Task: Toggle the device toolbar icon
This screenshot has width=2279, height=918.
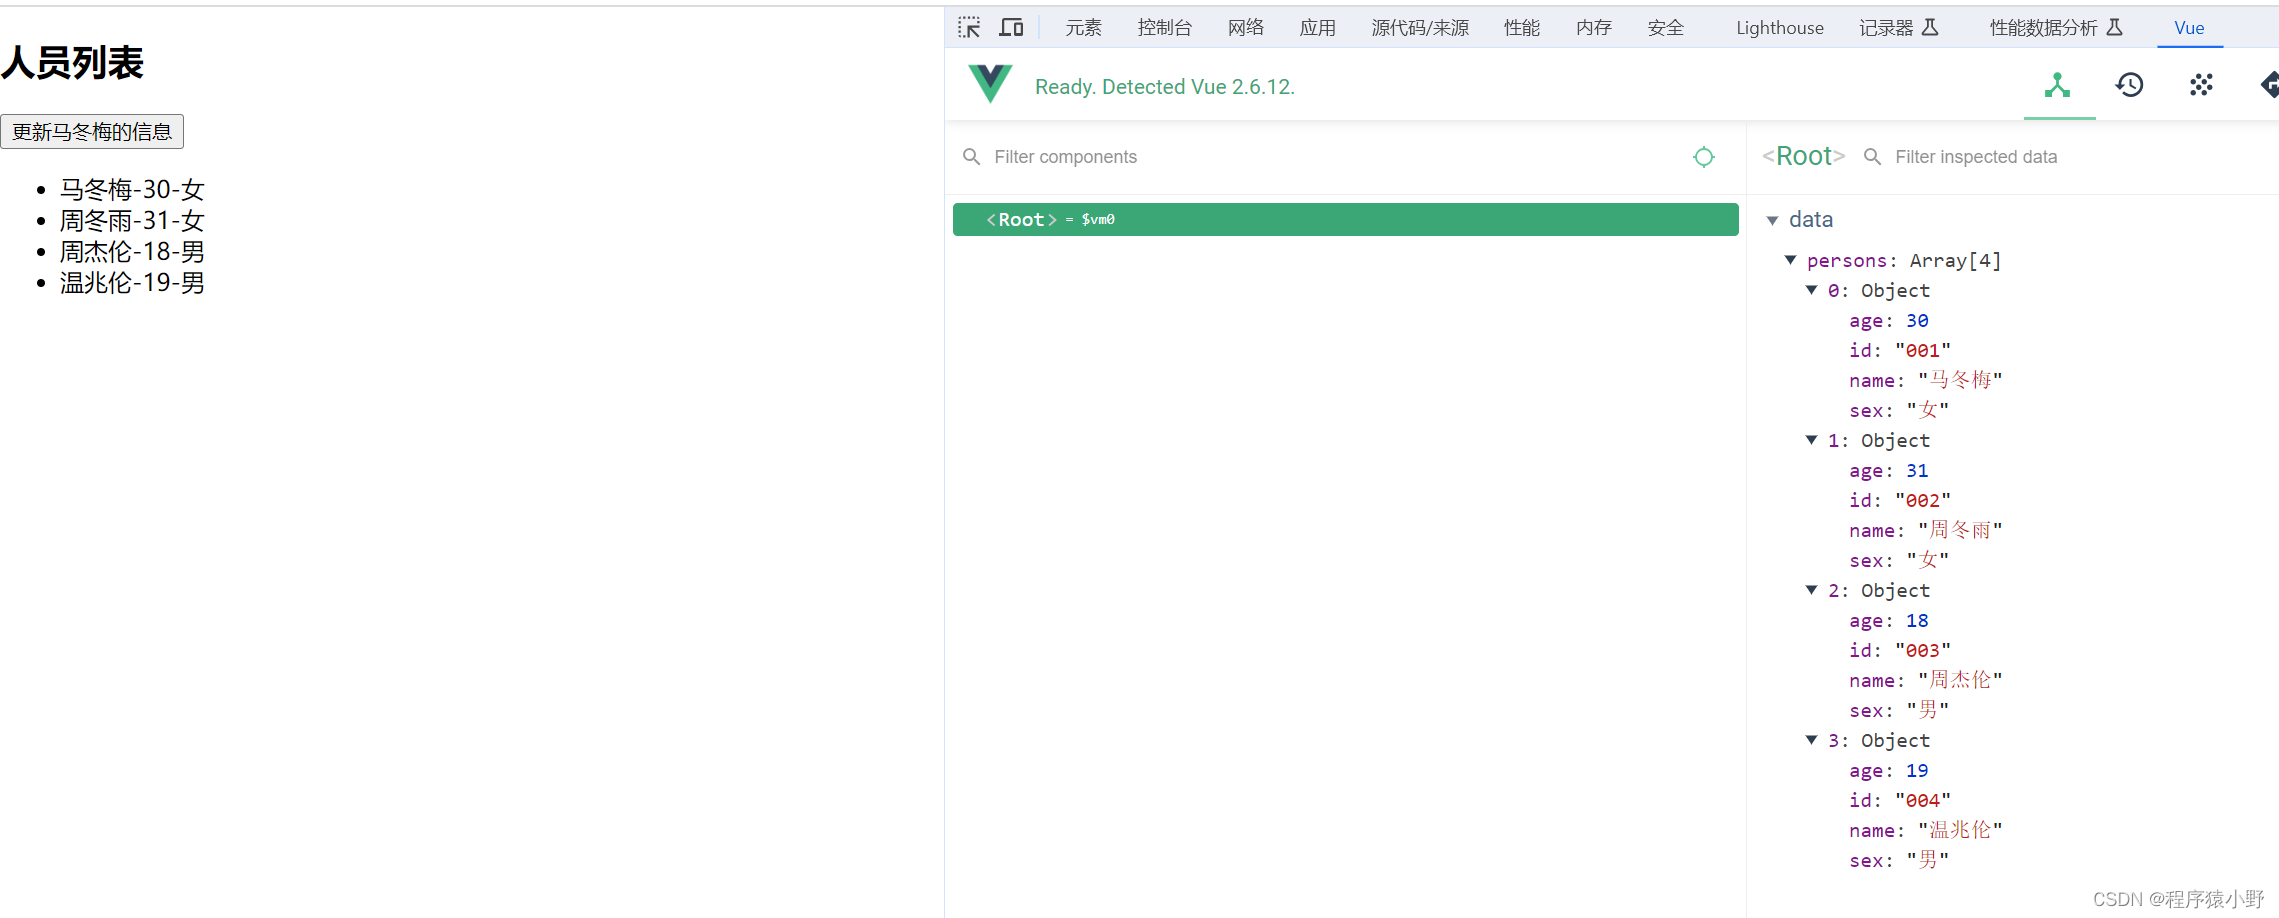Action: coord(1011,27)
